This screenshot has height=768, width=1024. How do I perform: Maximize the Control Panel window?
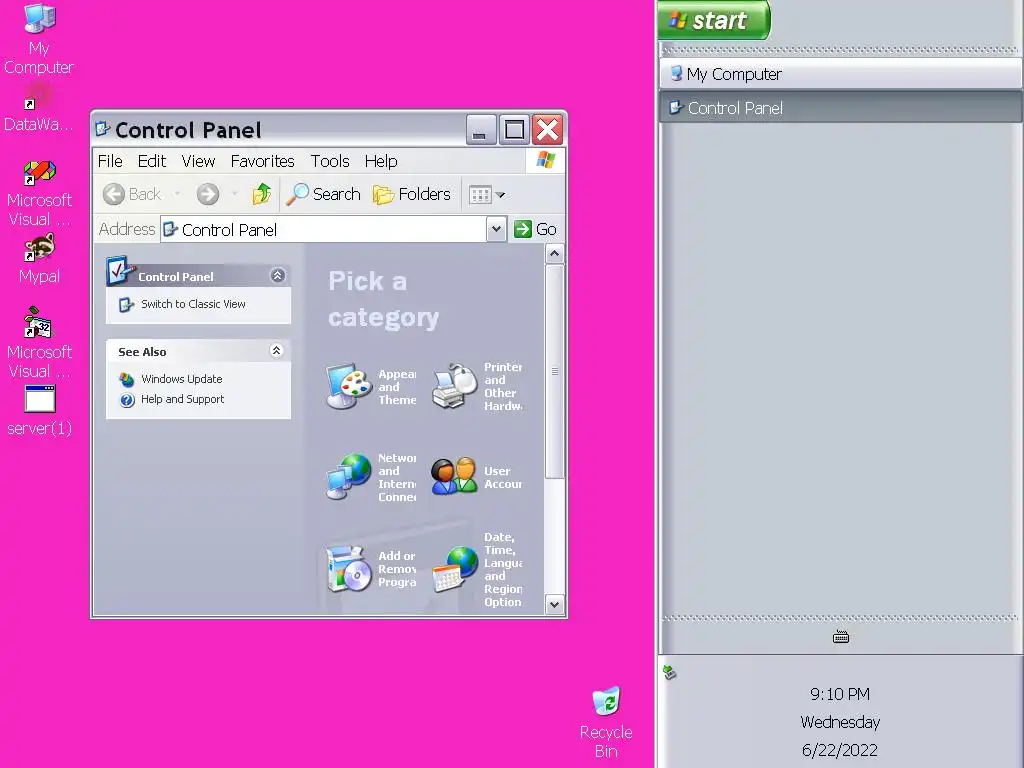tap(514, 129)
